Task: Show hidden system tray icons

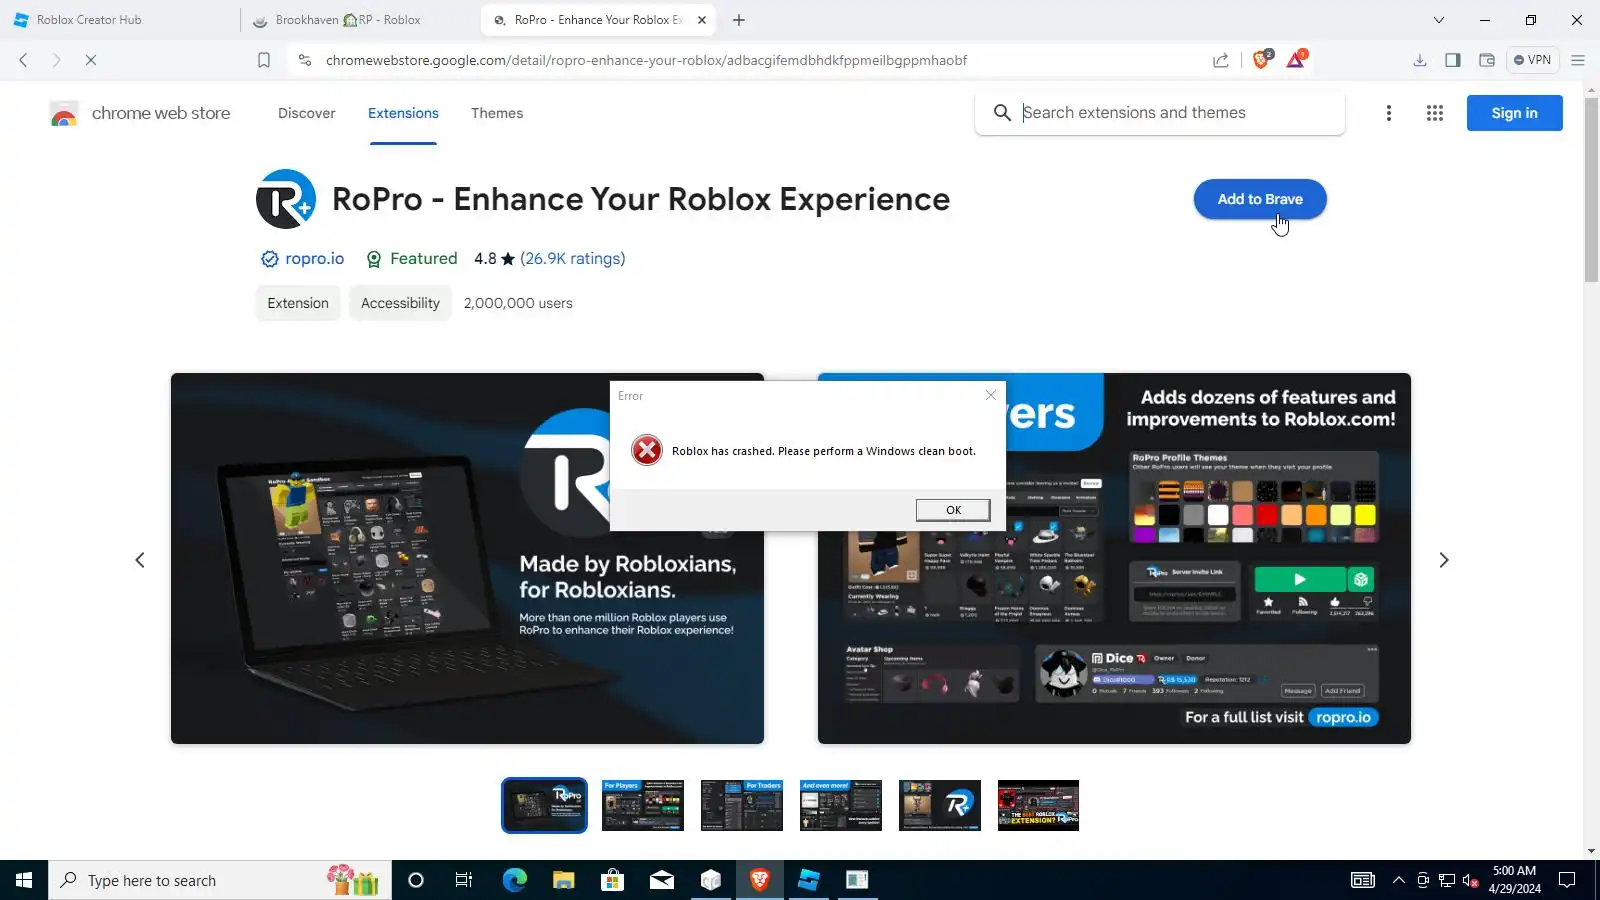Action: (1398, 880)
